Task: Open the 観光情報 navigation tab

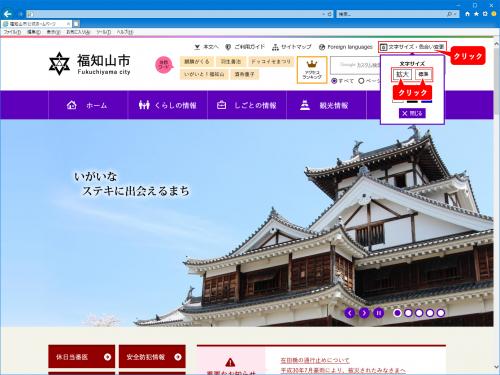Action: point(326,105)
